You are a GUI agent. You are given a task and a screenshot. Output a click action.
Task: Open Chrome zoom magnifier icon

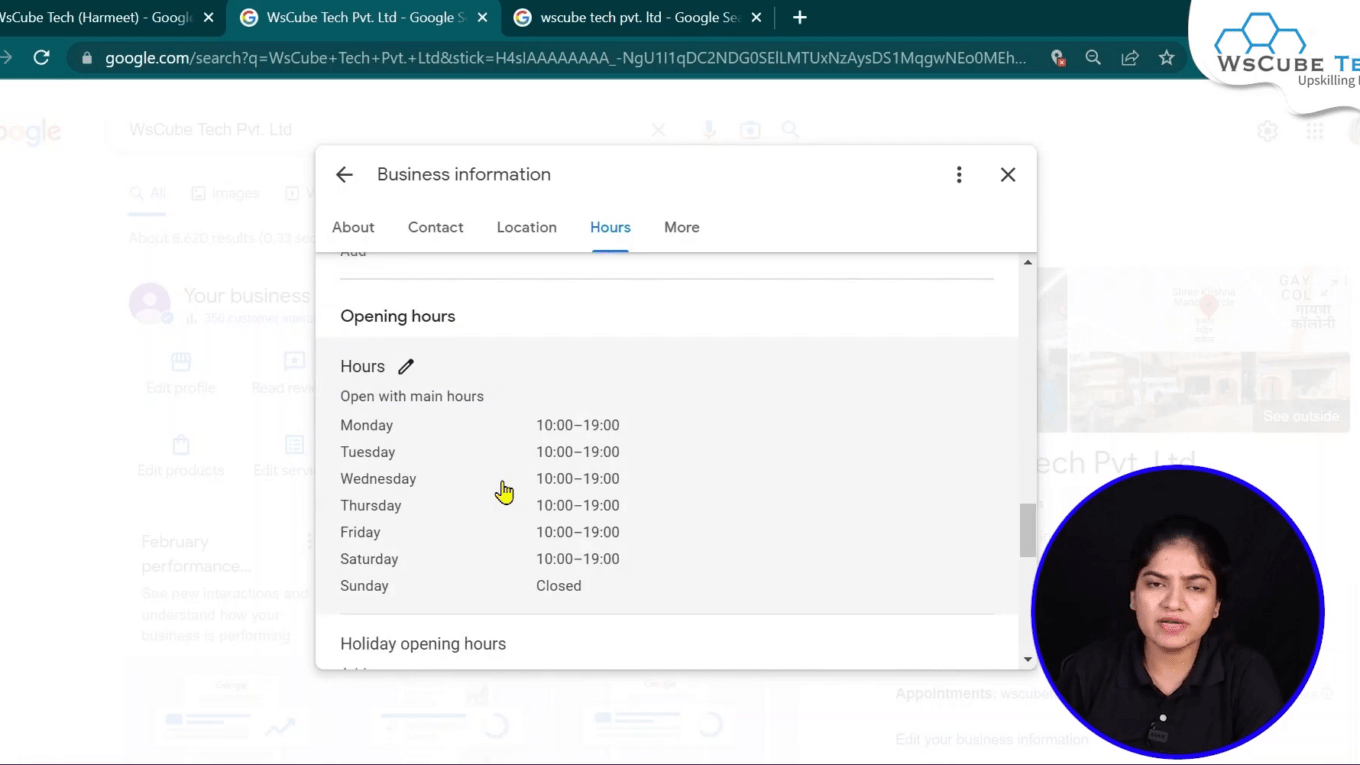(x=1093, y=58)
